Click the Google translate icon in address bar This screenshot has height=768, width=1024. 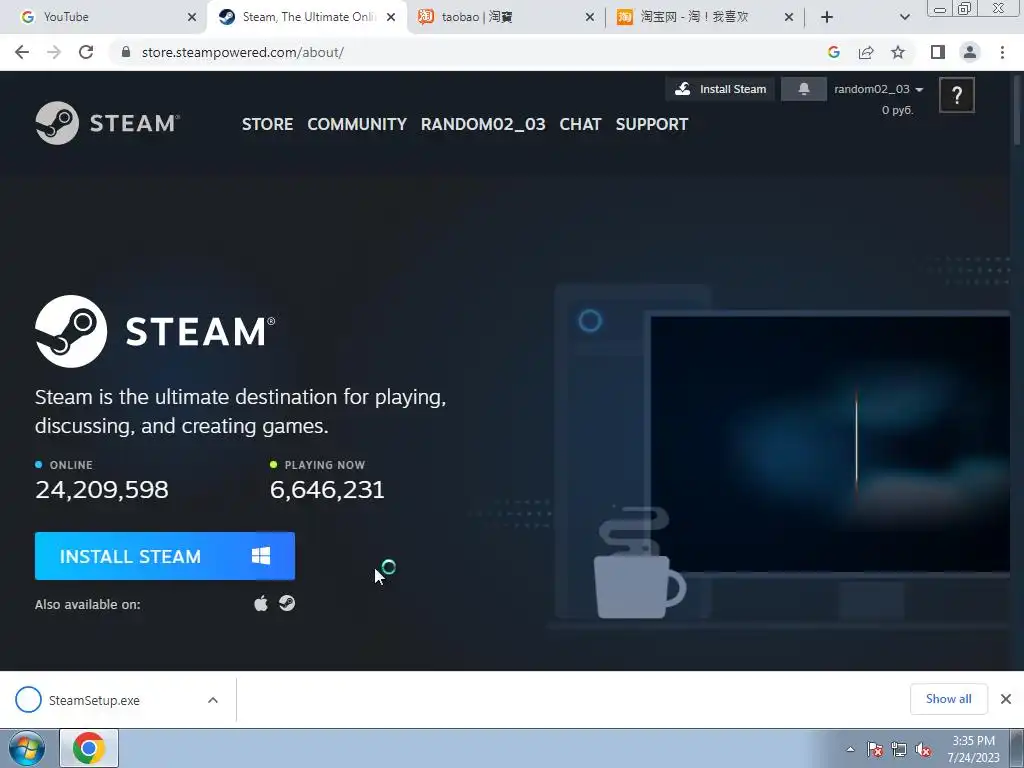(x=833, y=52)
